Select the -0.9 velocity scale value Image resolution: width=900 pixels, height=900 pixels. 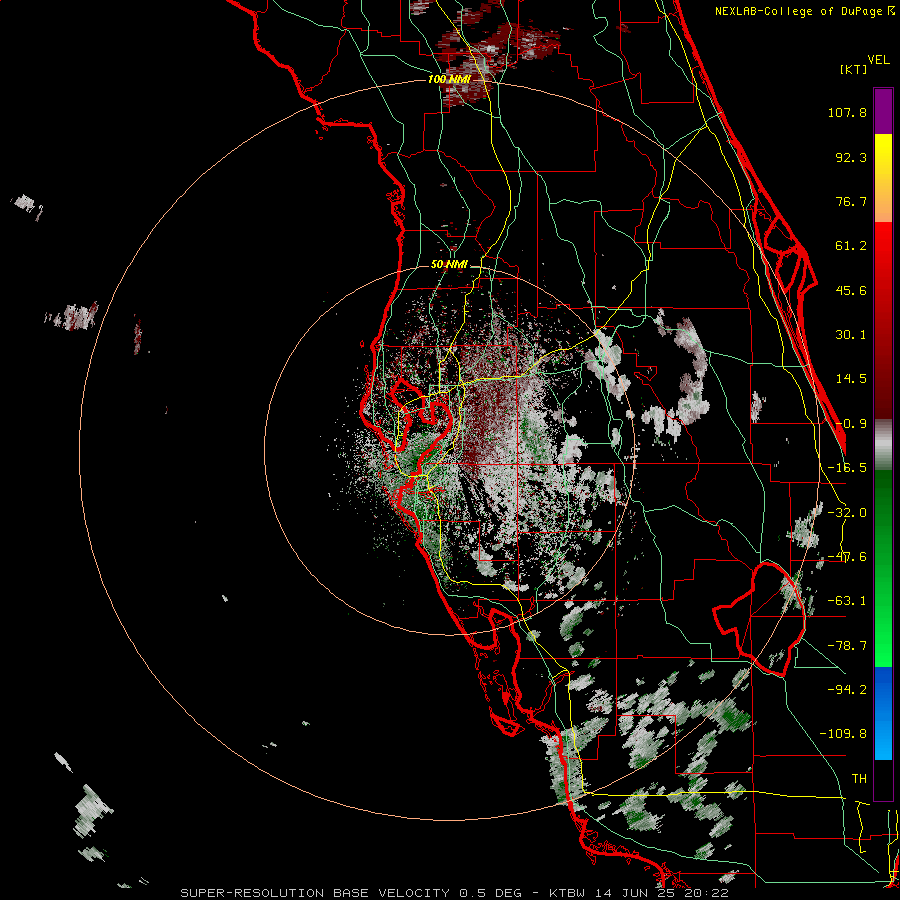pyautogui.click(x=851, y=424)
